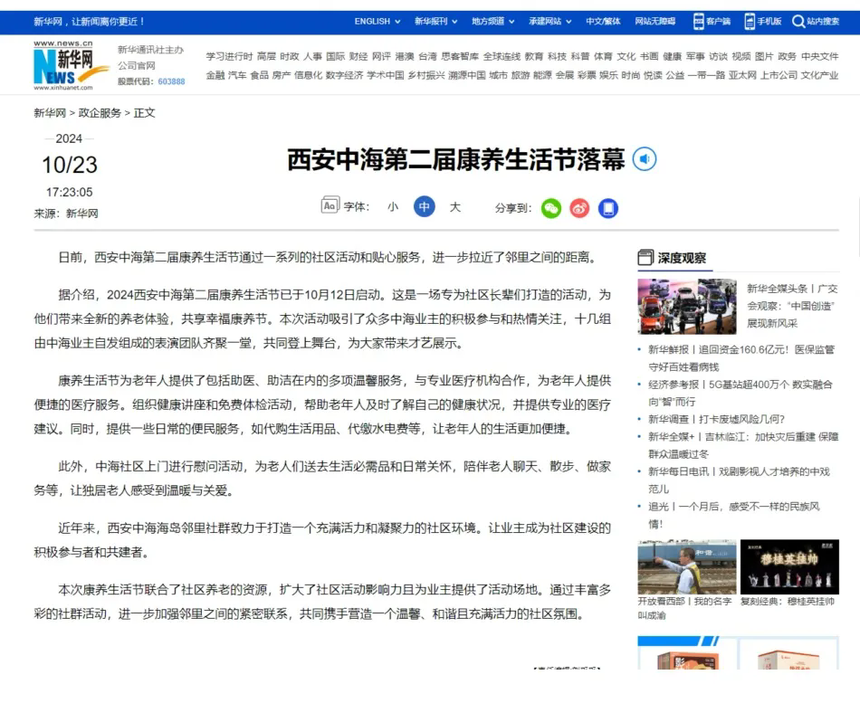The width and height of the screenshot is (860, 713).
Task: Share the article to WeChat
Action: pos(551,208)
